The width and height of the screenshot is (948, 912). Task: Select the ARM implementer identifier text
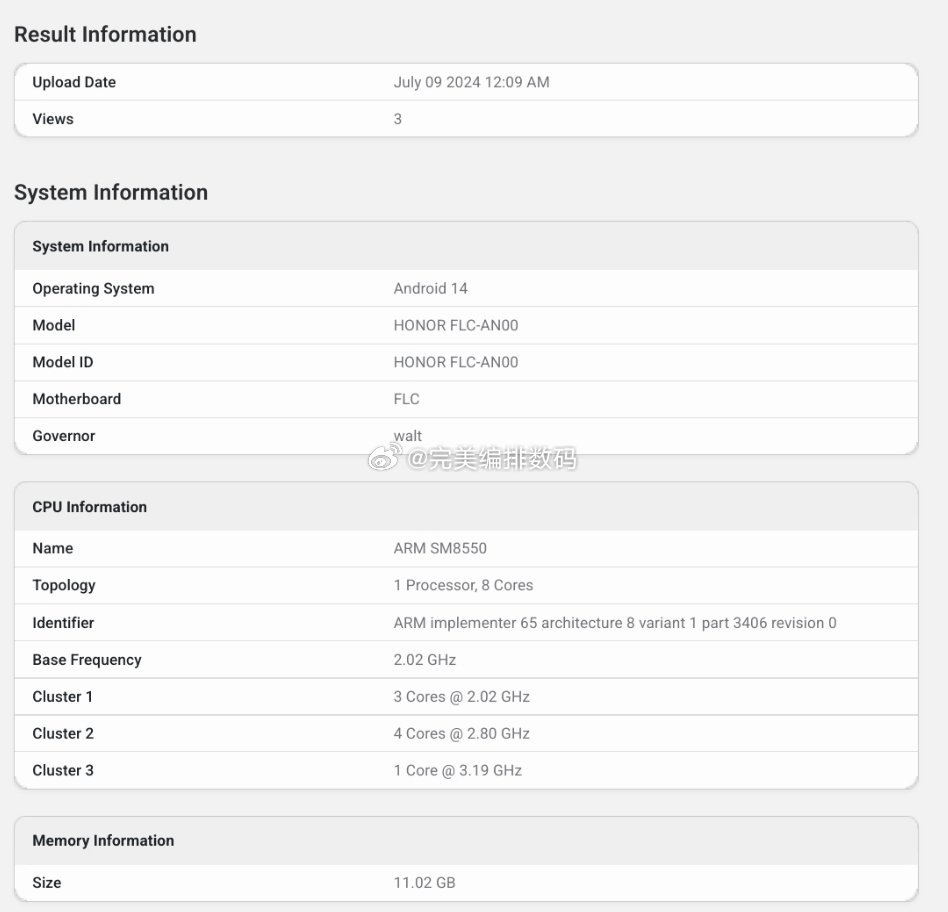point(615,622)
